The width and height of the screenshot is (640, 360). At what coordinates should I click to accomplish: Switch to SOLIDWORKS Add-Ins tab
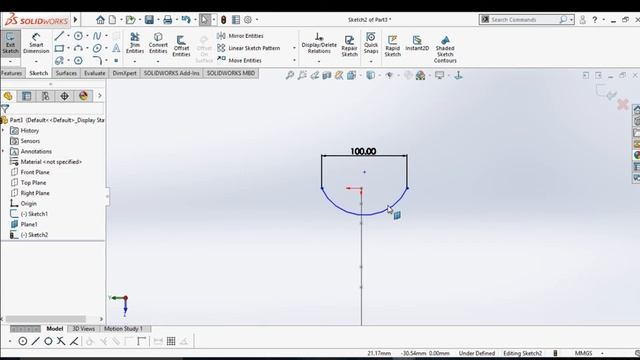pyautogui.click(x=171, y=73)
